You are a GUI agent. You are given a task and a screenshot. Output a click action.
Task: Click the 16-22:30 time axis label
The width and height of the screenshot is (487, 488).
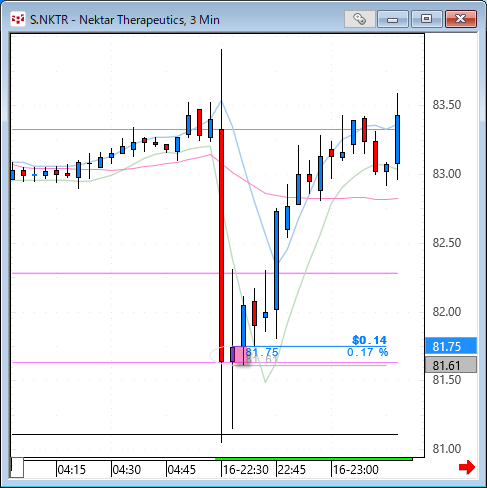click(246, 470)
